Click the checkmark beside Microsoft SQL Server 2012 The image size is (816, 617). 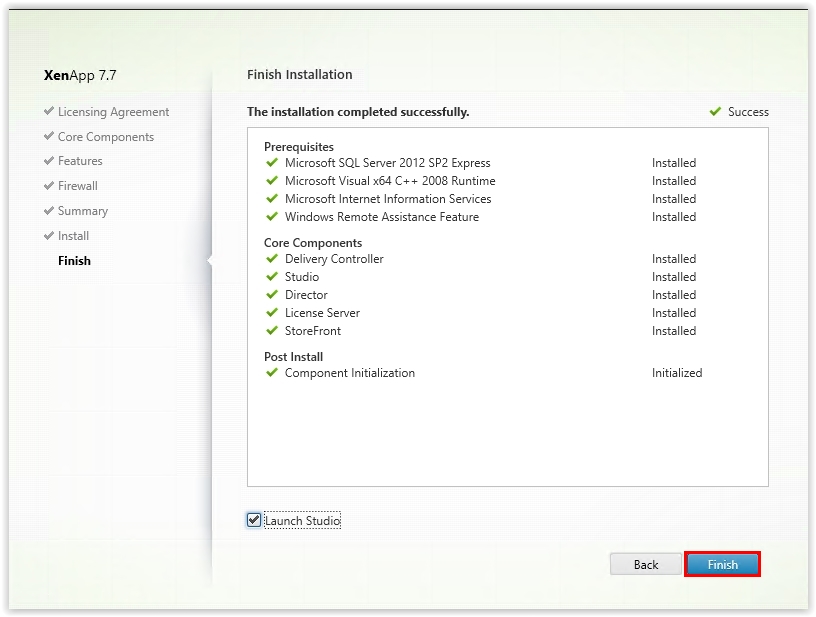pos(272,162)
